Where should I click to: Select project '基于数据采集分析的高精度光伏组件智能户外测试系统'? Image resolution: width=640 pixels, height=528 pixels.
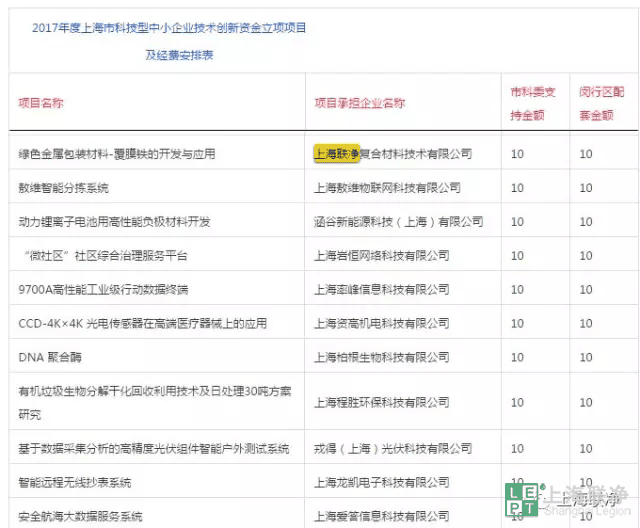(154, 448)
